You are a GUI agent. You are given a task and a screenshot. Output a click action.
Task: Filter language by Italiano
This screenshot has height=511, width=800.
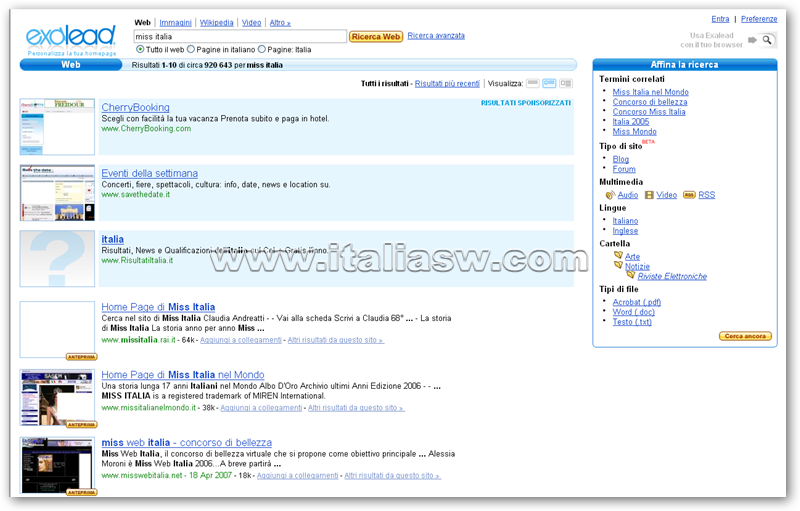[x=625, y=221]
